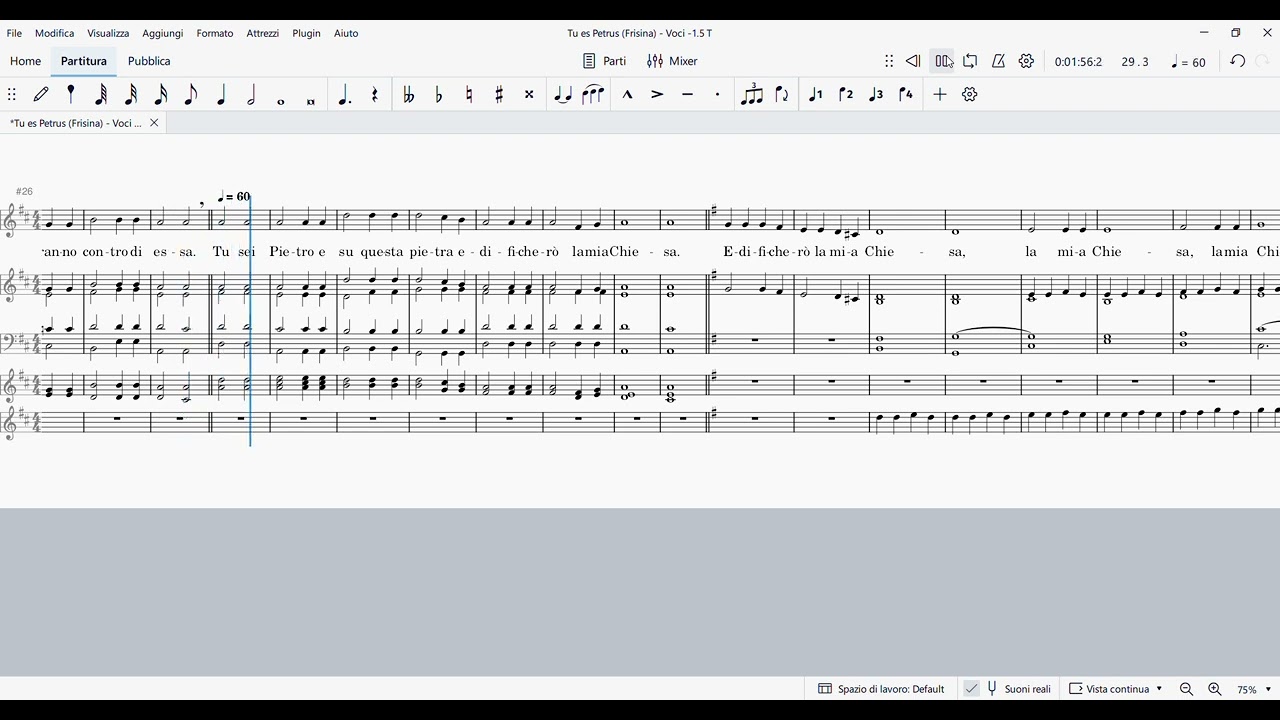1280x720 pixels.
Task: Rewind playback to the start
Action: [913, 61]
